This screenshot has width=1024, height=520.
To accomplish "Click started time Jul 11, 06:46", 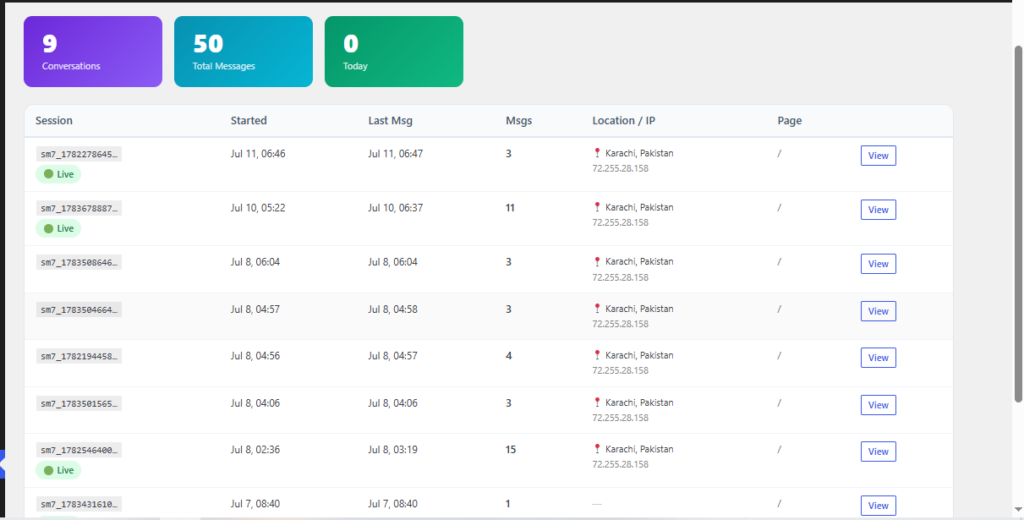I will pyautogui.click(x=258, y=154).
